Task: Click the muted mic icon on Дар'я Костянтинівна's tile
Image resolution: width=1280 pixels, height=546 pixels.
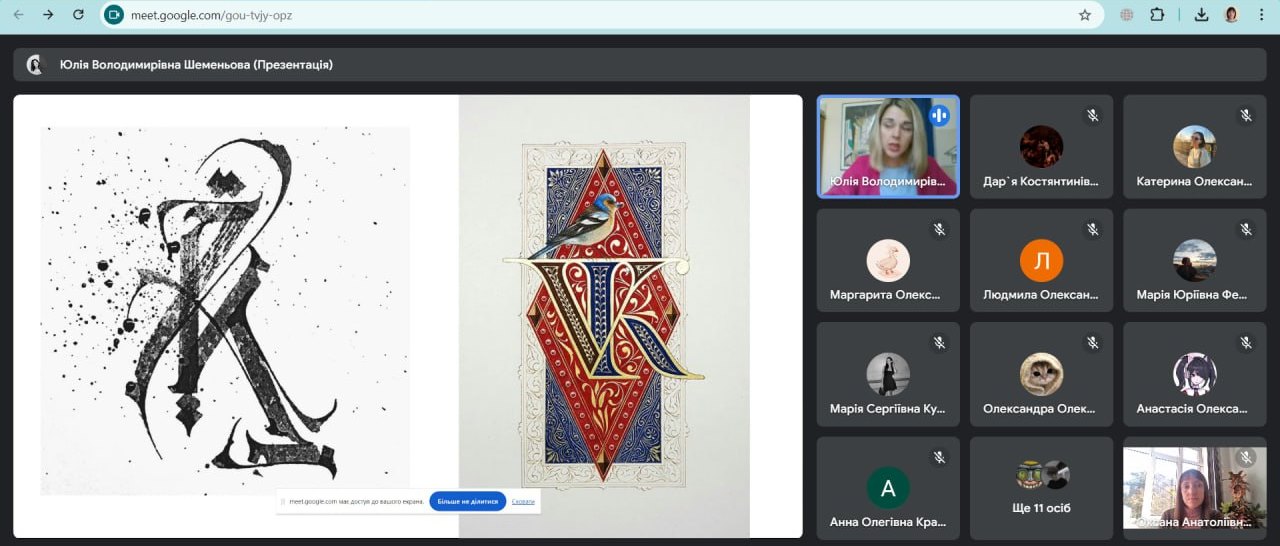Action: tap(1092, 116)
